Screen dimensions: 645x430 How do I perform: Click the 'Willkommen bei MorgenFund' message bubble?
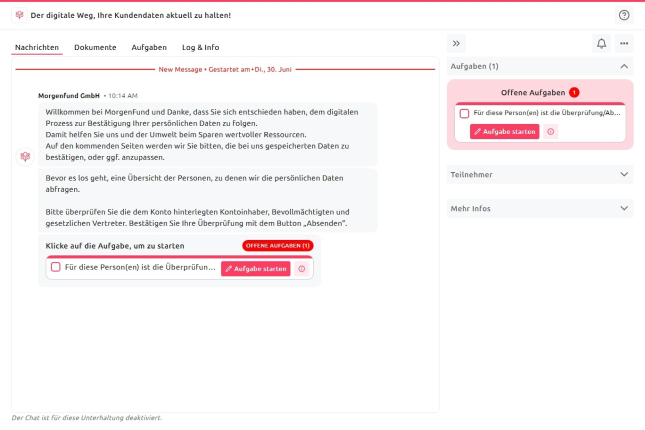(208, 135)
